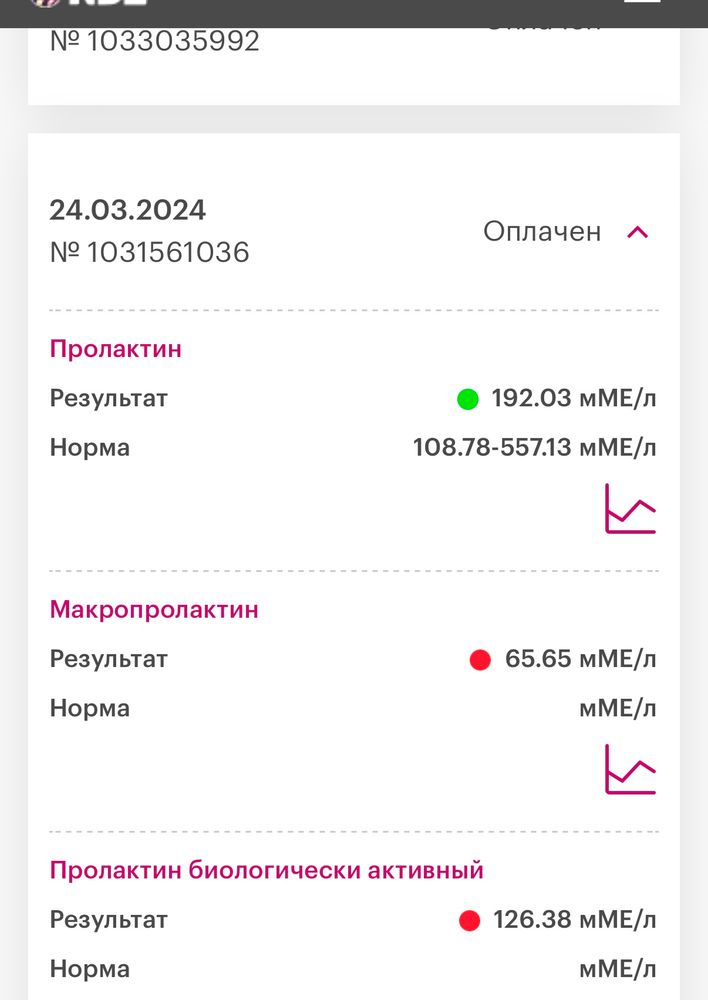
Task: Open trend chart for Пролактин result
Action: pos(630,507)
